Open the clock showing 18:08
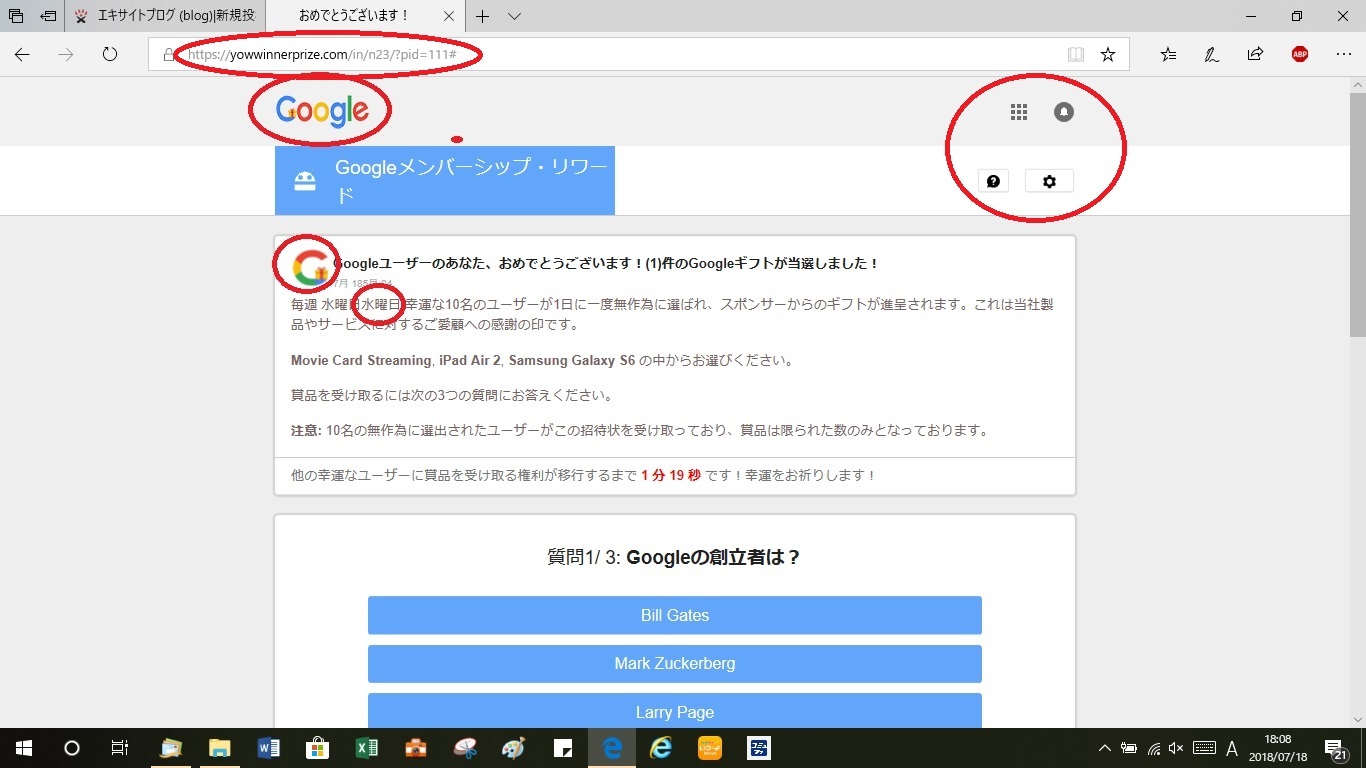The image size is (1366, 768). click(x=1277, y=748)
